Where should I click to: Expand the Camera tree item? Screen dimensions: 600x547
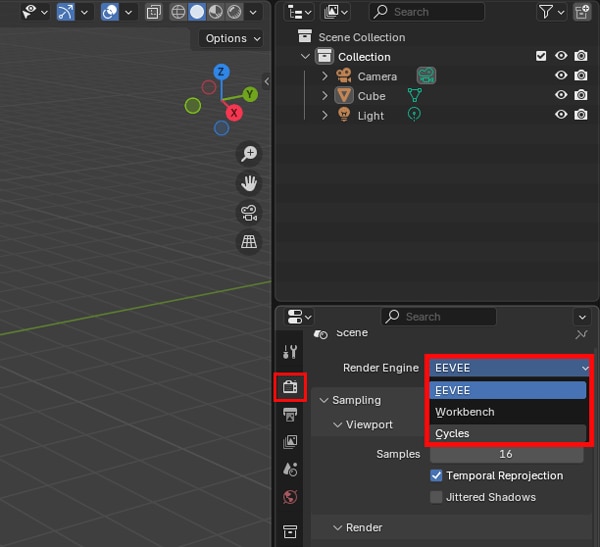(x=324, y=76)
